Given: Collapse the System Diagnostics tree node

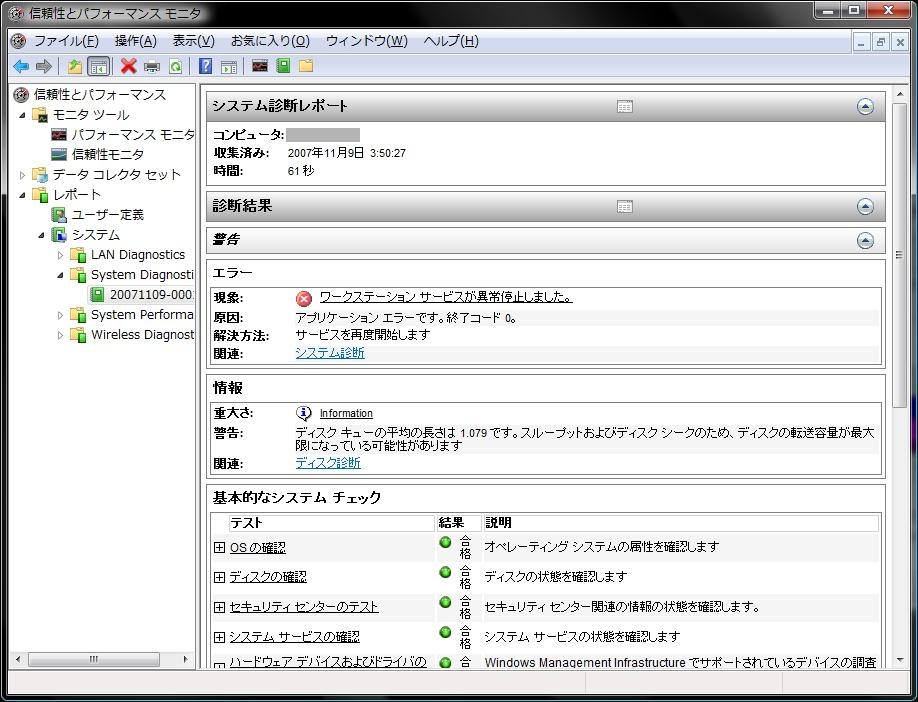Looking at the screenshot, I should tap(60, 275).
